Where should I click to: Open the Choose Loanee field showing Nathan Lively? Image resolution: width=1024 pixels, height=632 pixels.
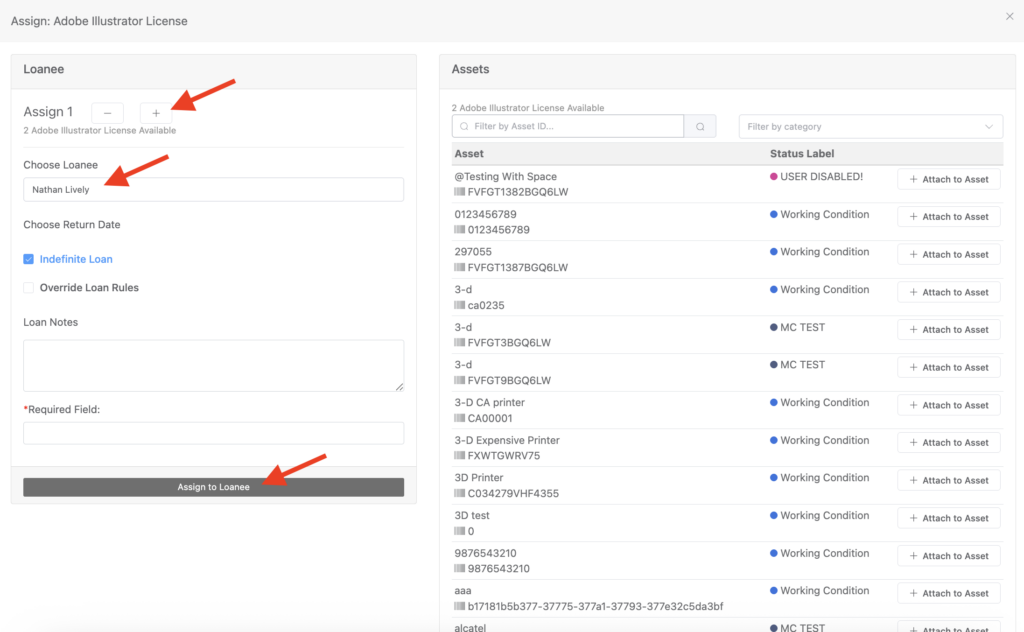pos(213,190)
